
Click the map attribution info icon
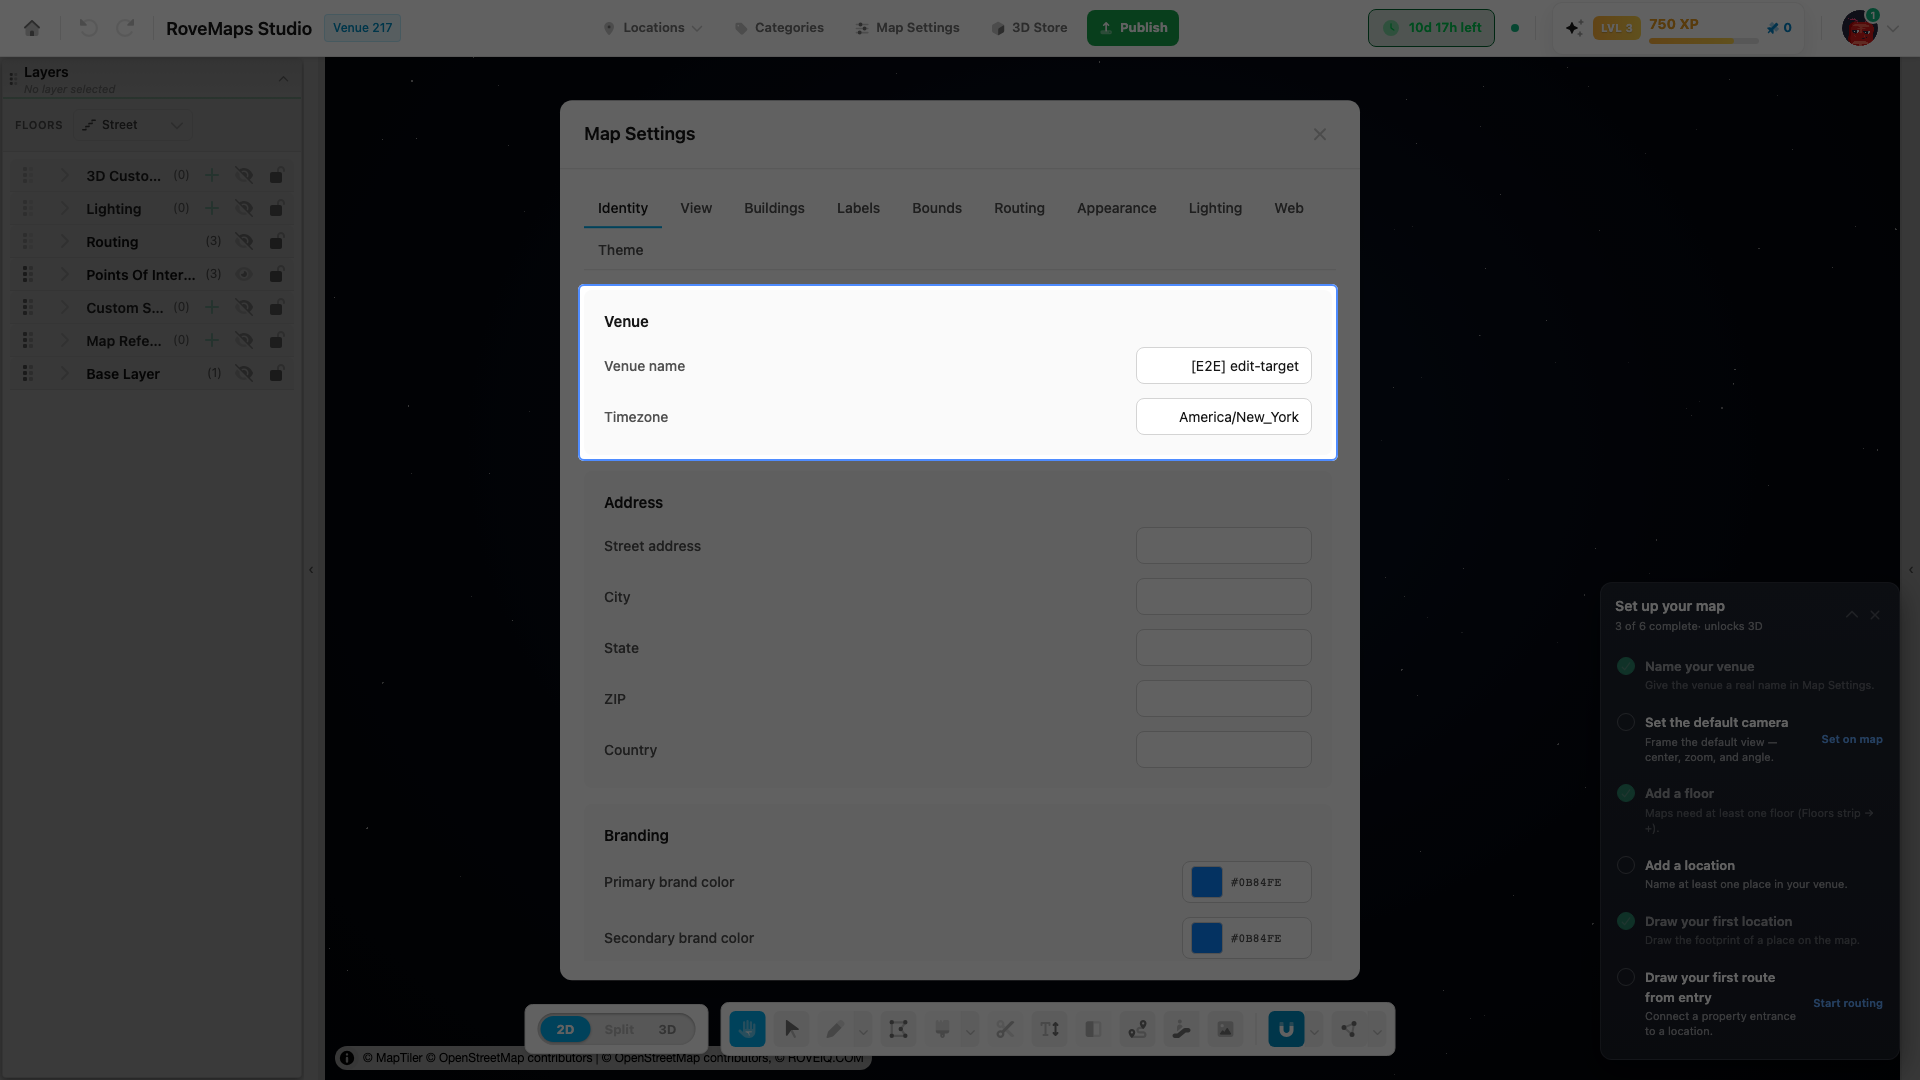coord(347,1058)
